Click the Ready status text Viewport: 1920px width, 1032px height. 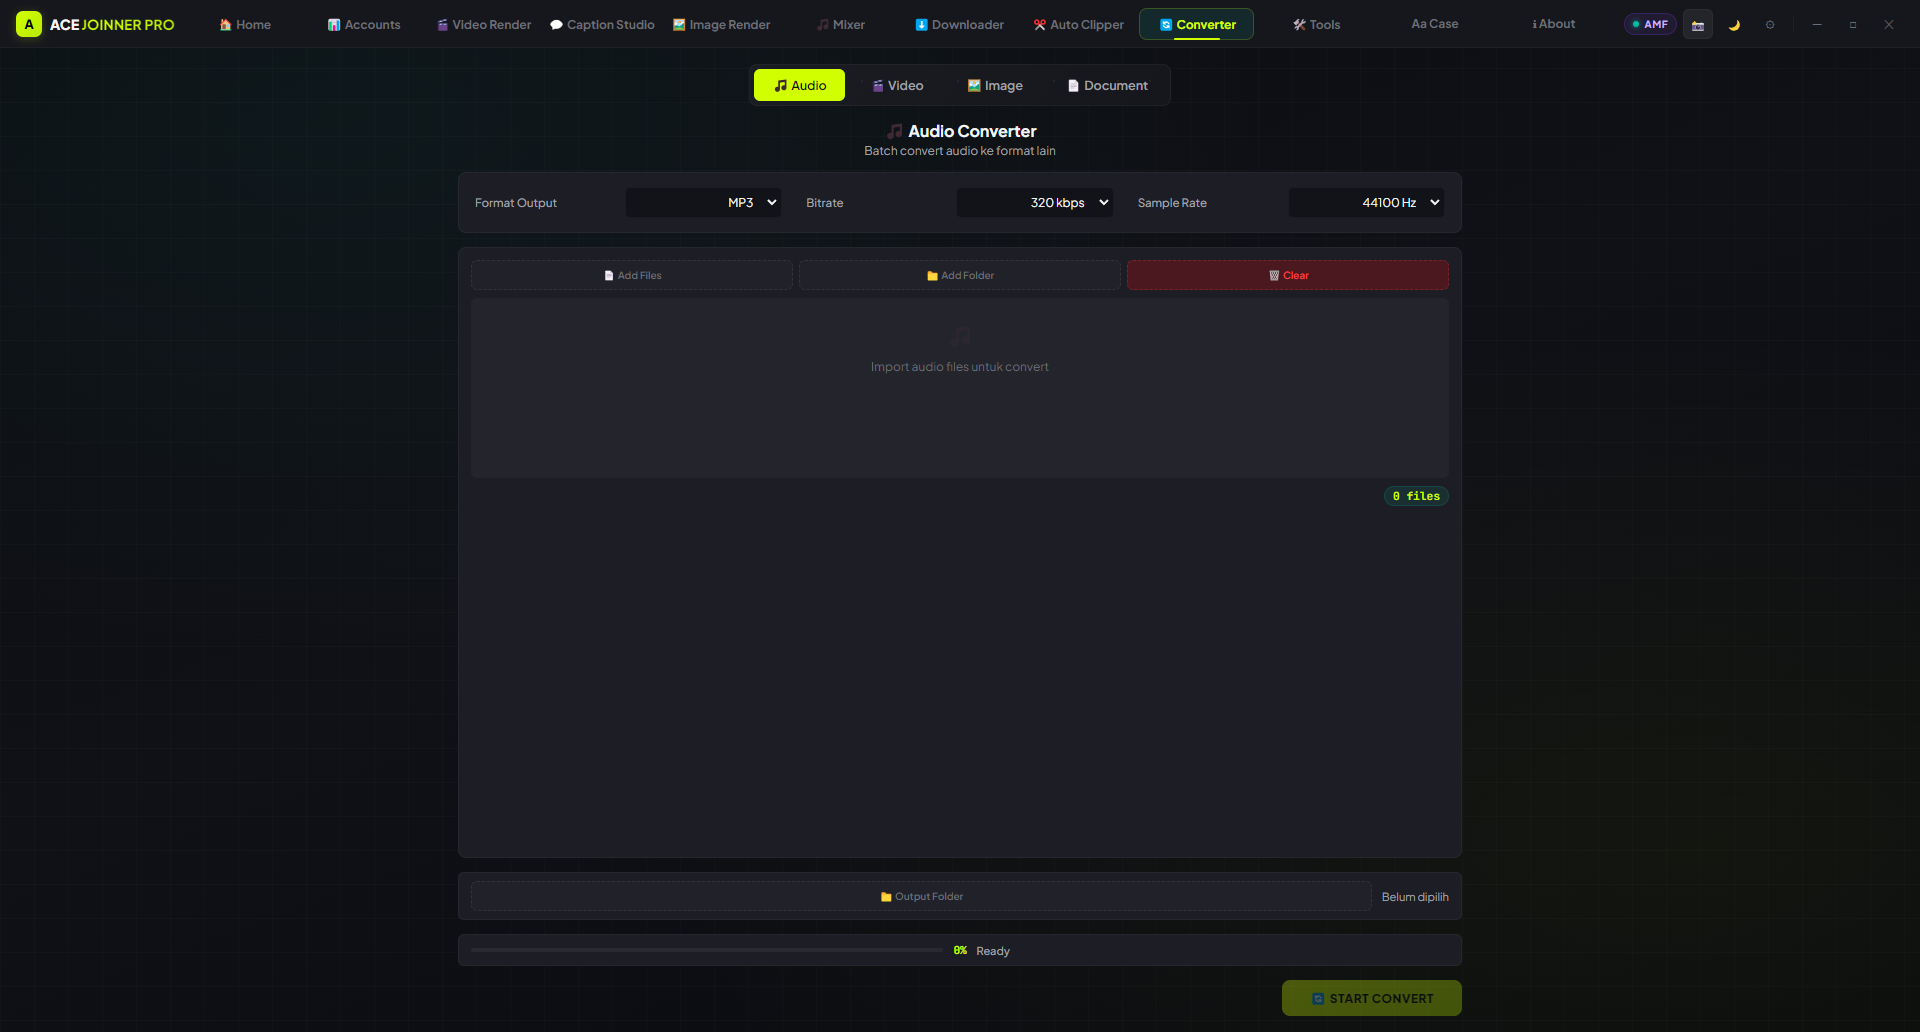click(x=993, y=951)
